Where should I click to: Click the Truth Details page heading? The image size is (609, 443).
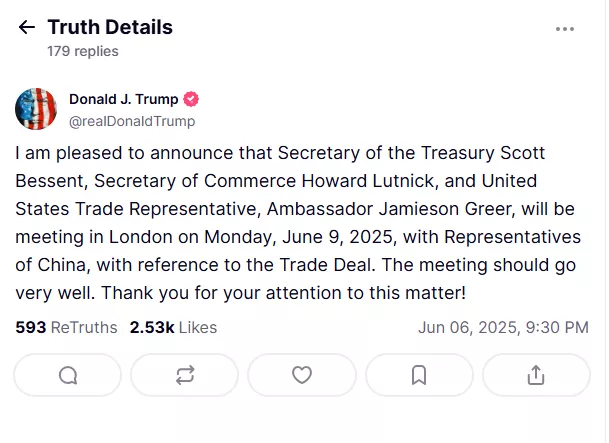click(110, 27)
